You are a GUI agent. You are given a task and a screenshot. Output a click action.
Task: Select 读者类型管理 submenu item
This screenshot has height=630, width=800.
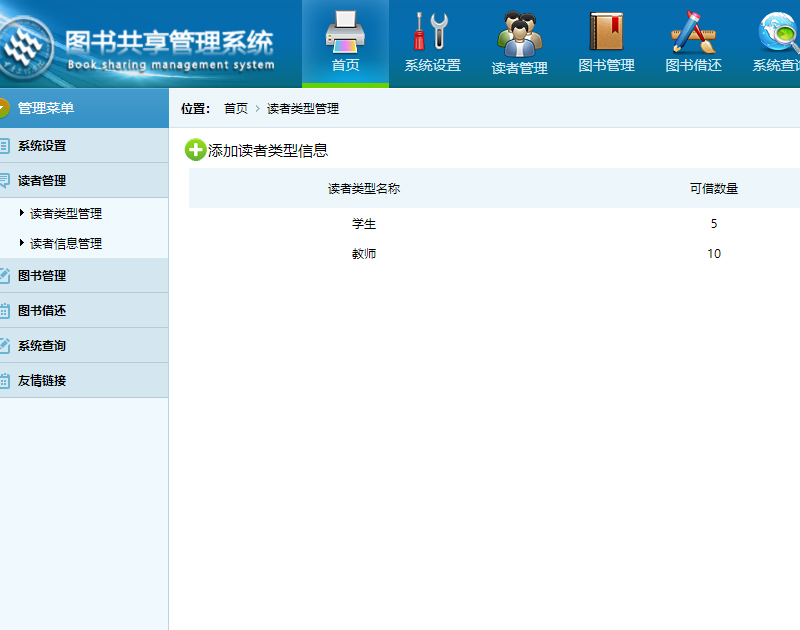(x=66, y=214)
